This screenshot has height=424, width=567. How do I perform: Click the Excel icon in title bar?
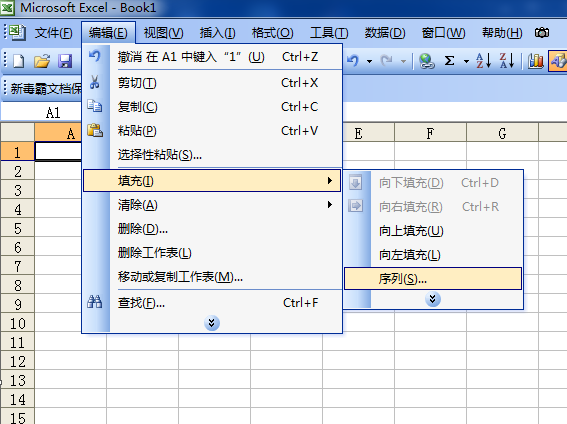tap(7, 8)
